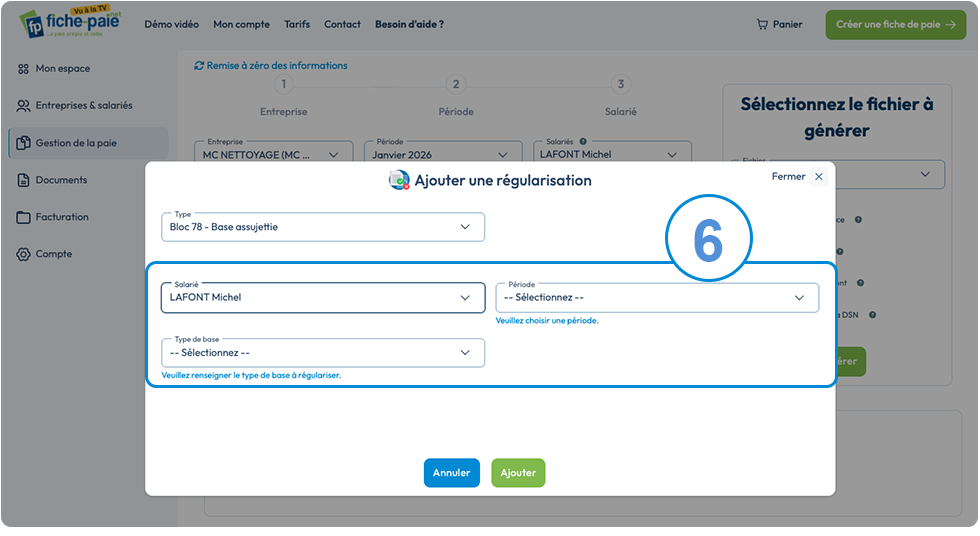Open the Type de base dropdown
Screen dimensions: 980x536
[x=322, y=353]
